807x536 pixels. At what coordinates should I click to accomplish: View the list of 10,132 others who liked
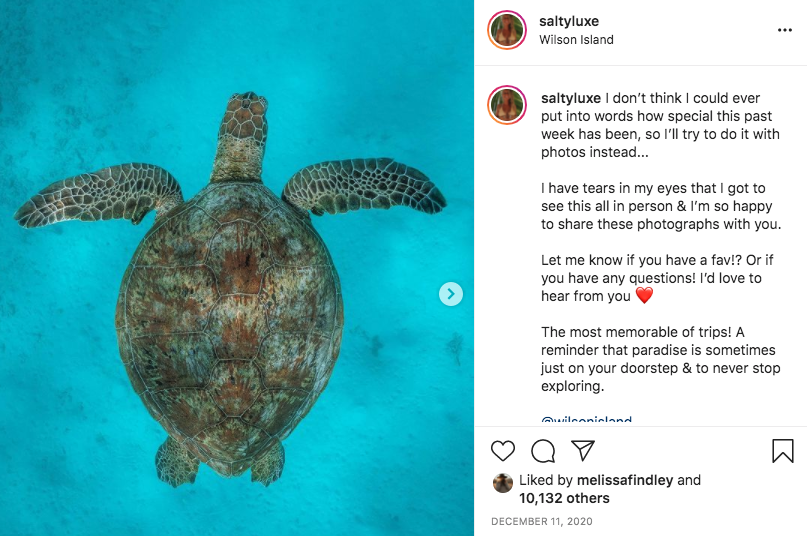(x=564, y=498)
